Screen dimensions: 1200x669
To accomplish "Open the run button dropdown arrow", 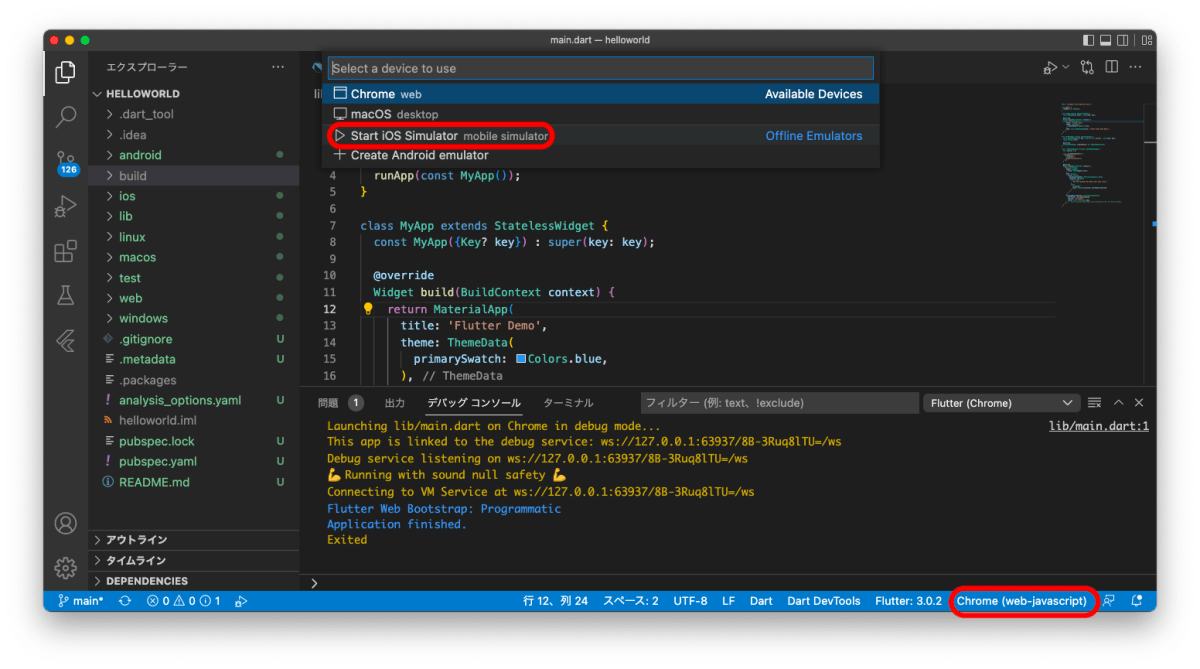I will click(x=1065, y=68).
